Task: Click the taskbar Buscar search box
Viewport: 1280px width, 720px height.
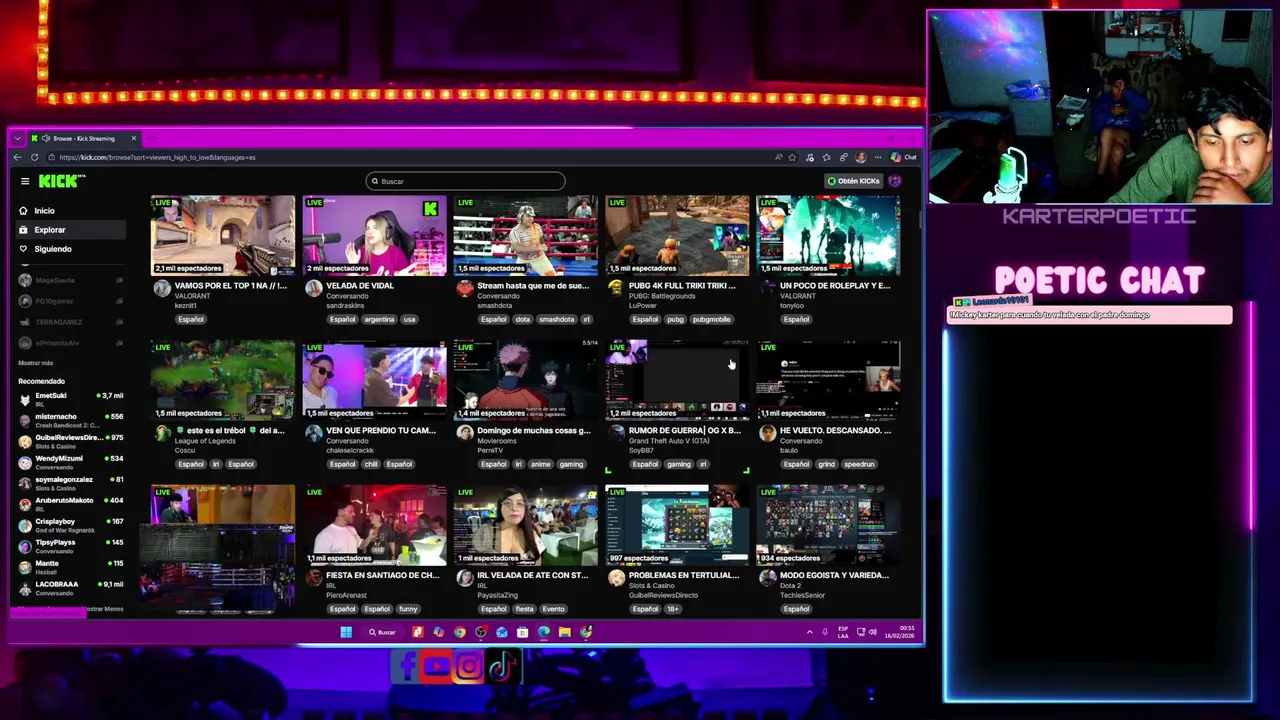Action: click(x=382, y=632)
